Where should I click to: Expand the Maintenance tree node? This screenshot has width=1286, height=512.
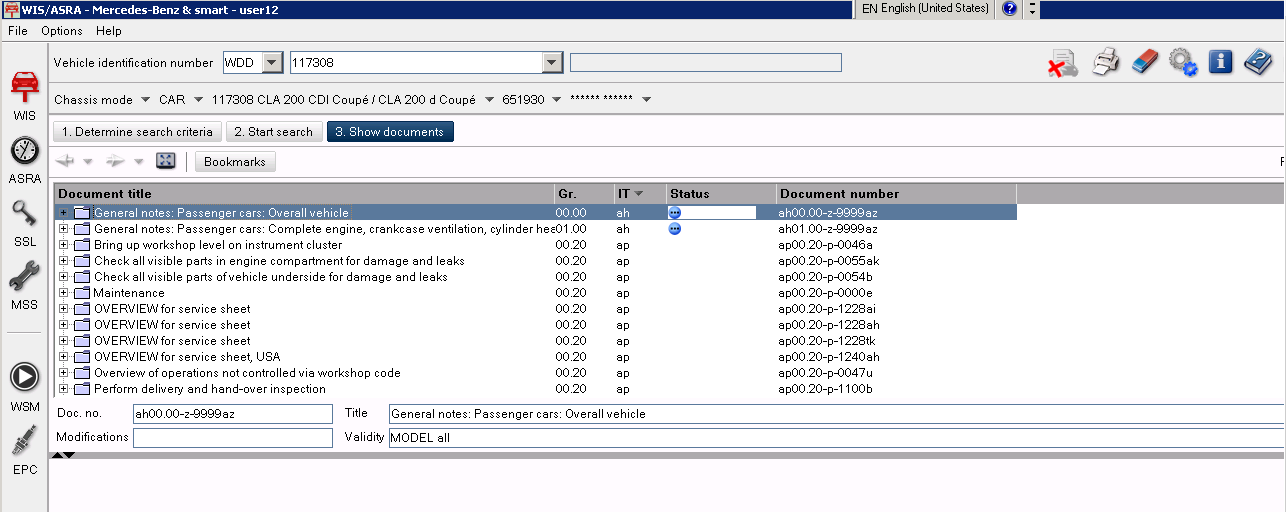64,293
